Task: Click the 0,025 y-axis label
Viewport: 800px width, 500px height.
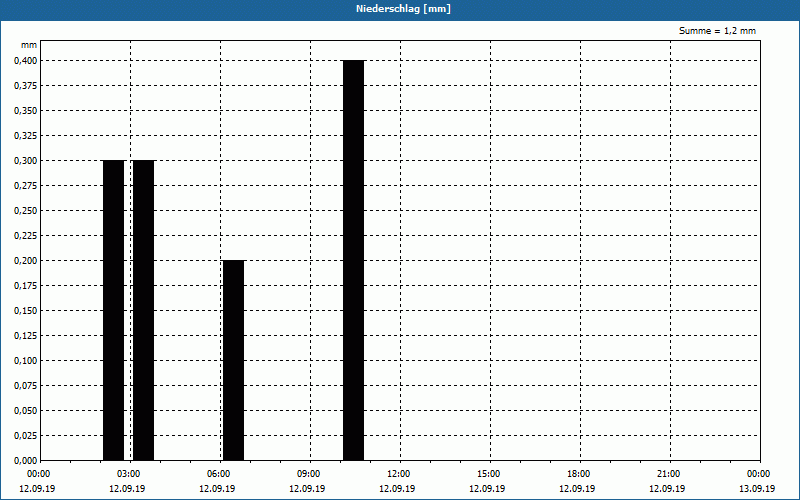Action: click(26, 436)
